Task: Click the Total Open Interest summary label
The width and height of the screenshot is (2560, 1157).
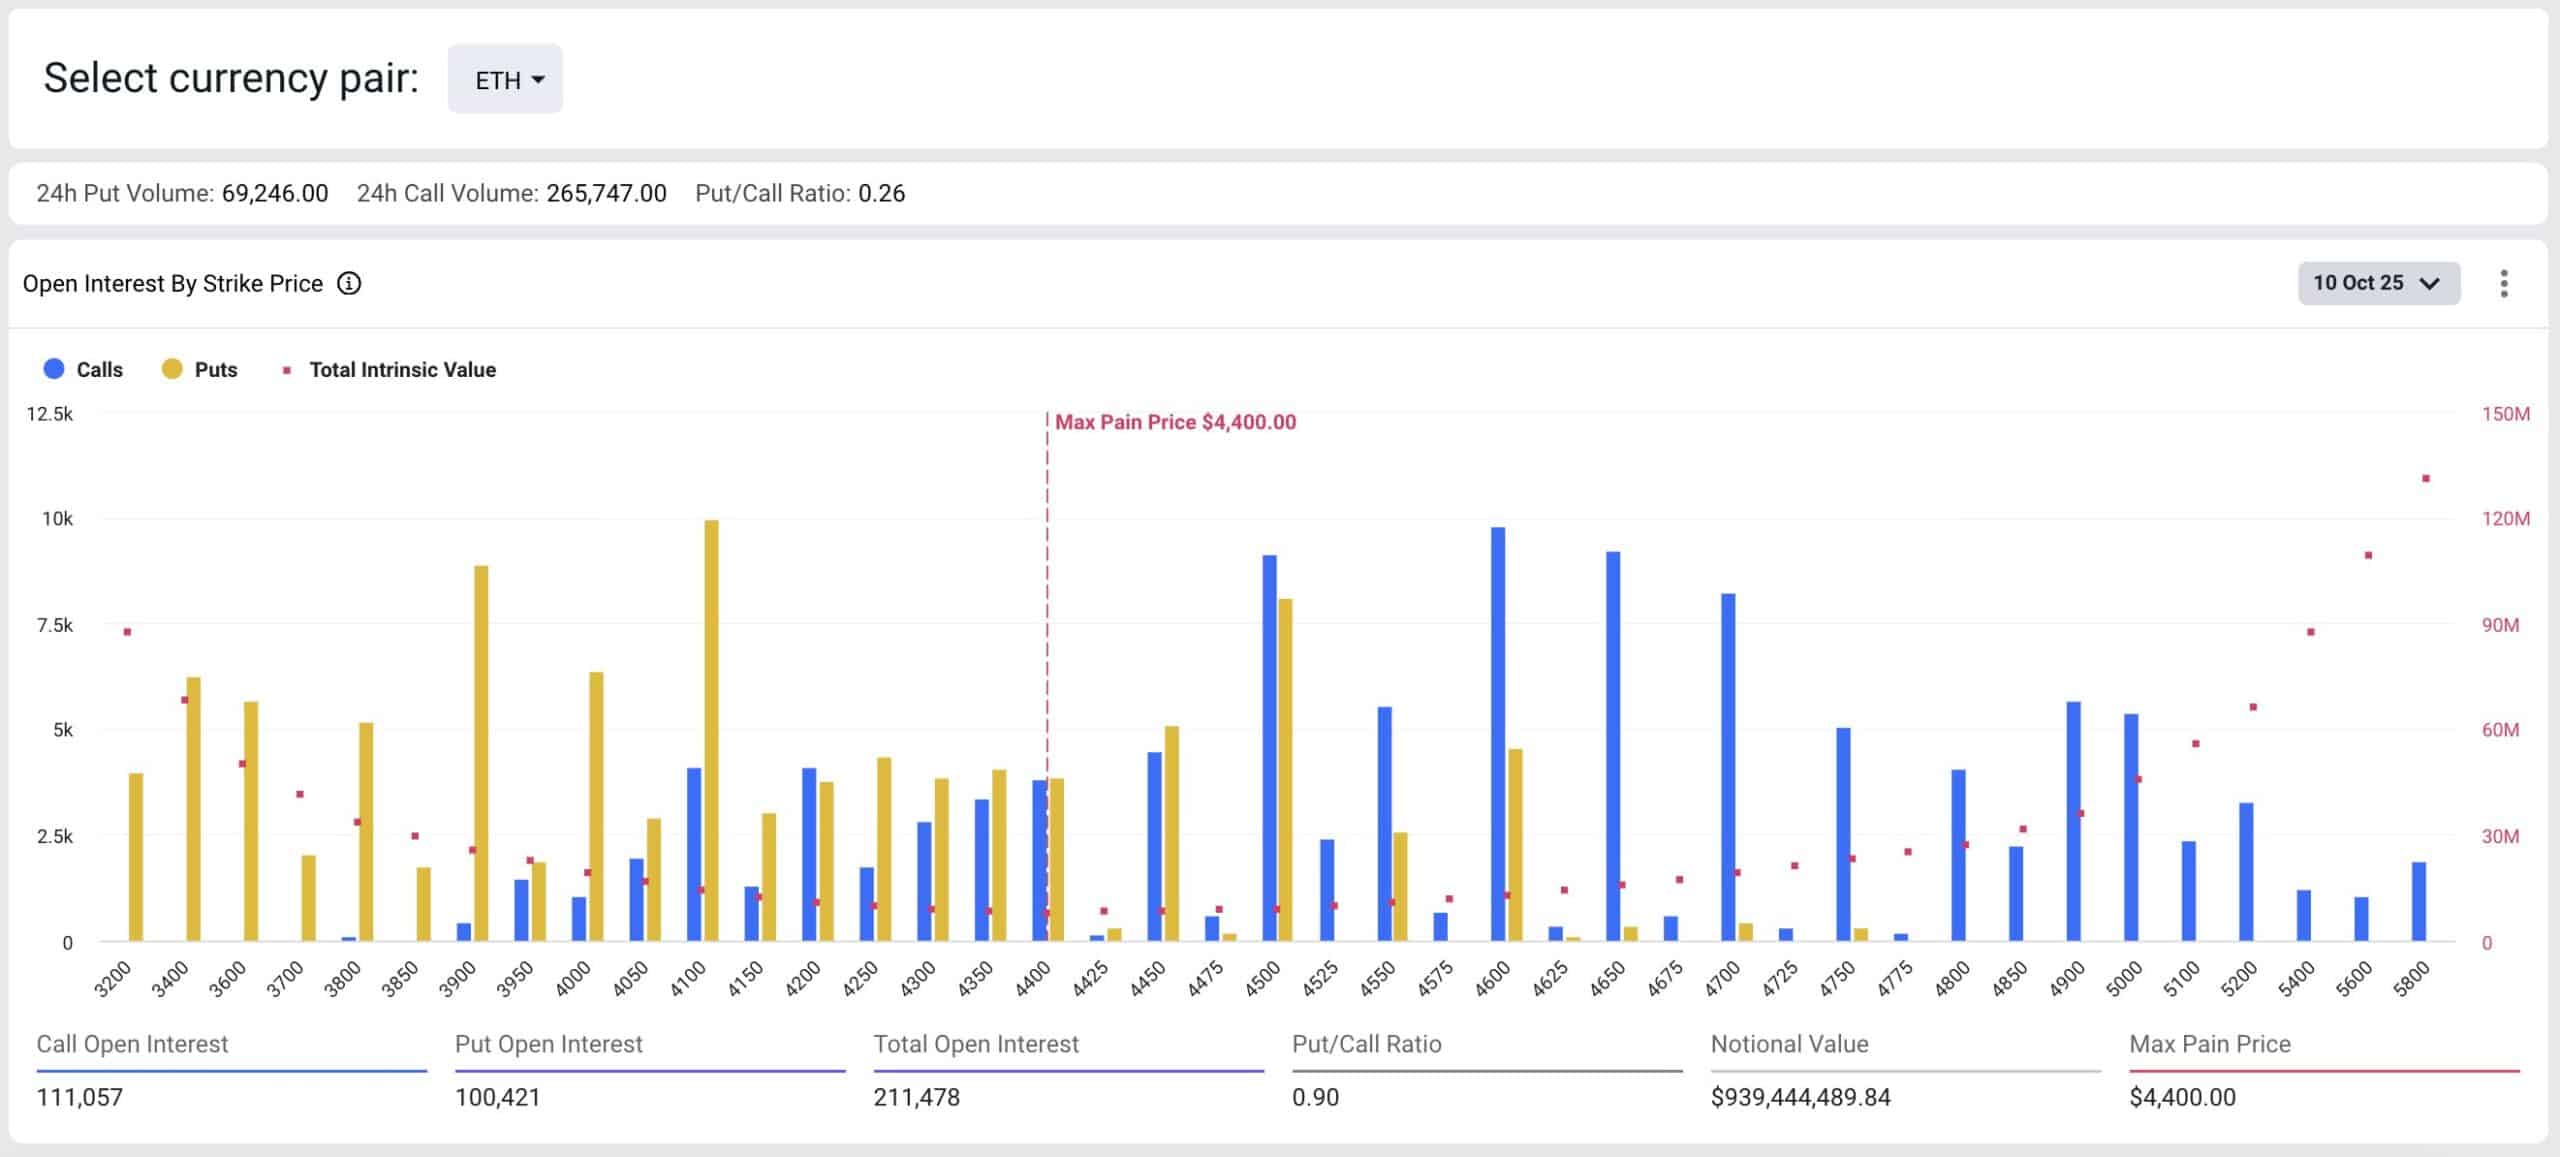Action: 976,1044
